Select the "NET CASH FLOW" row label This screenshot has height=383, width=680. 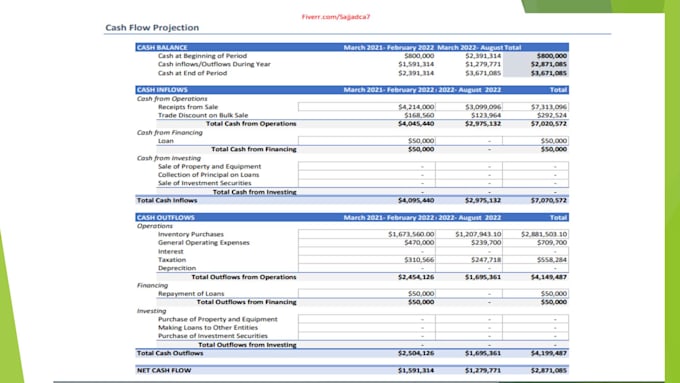tap(164, 370)
